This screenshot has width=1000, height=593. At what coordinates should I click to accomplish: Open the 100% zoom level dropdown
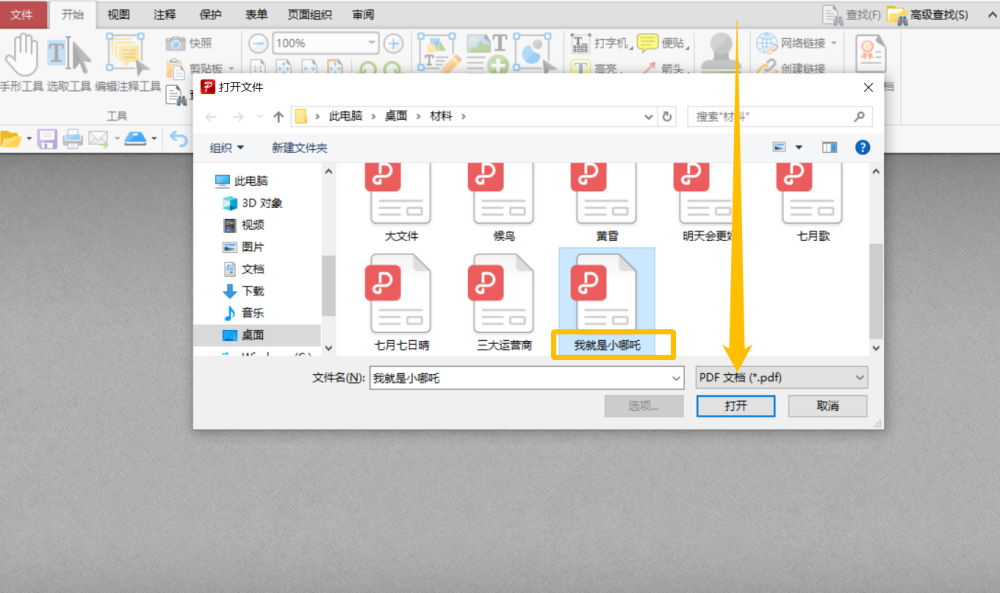click(x=371, y=43)
